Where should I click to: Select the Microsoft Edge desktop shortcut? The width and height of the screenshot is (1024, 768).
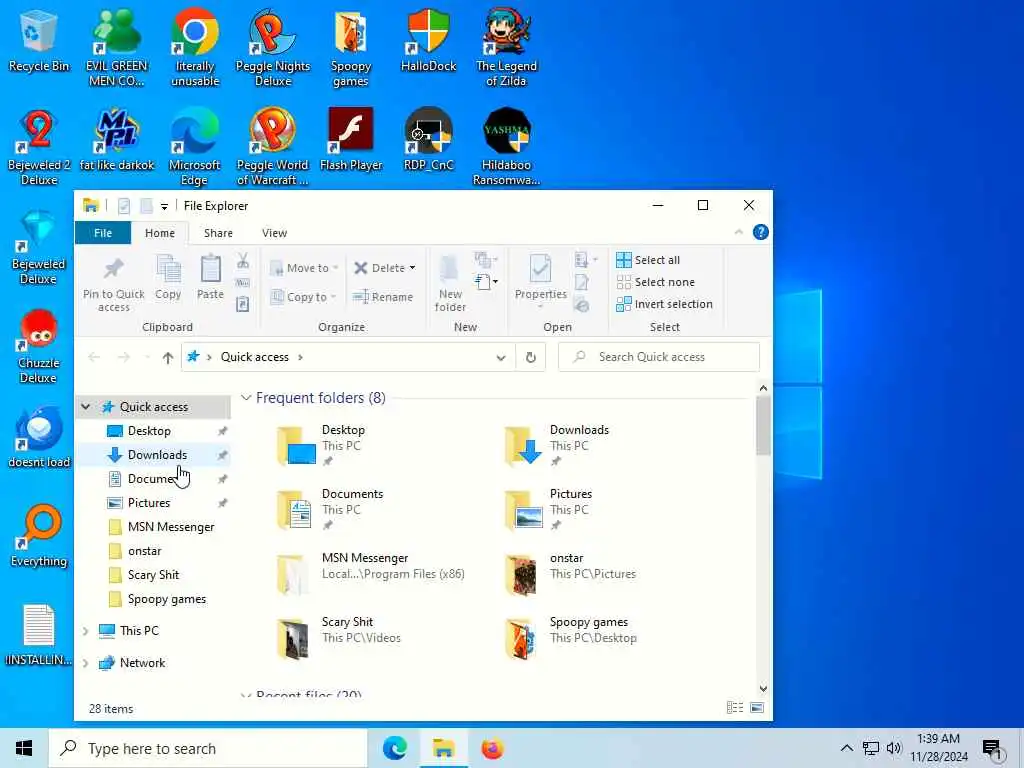click(195, 146)
